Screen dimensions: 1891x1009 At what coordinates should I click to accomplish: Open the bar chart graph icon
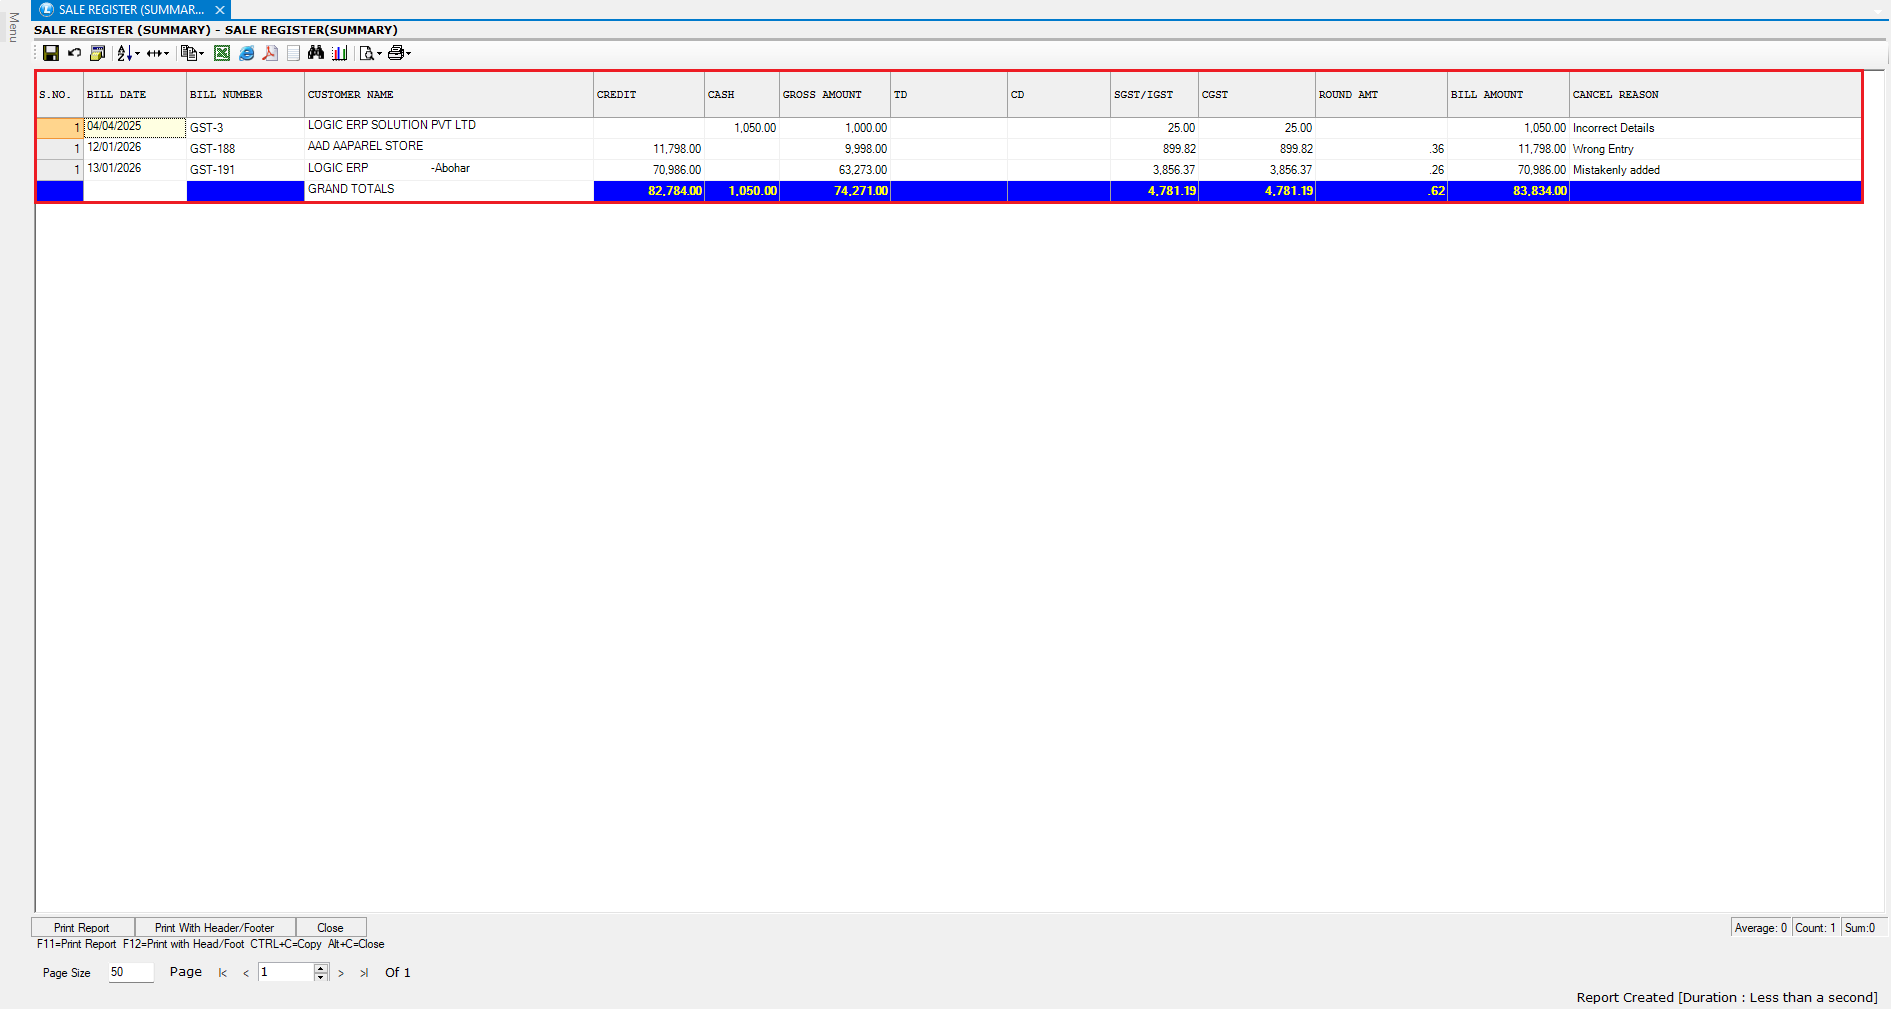(x=340, y=54)
